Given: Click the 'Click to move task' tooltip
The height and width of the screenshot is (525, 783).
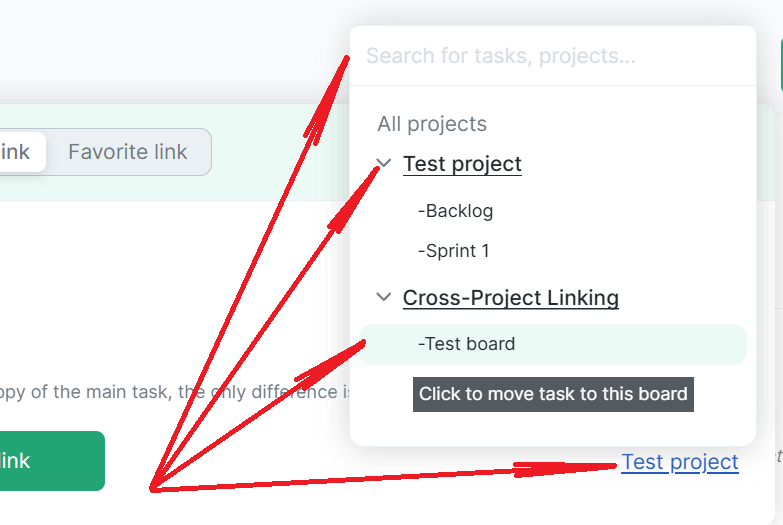Looking at the screenshot, I should [x=553, y=394].
